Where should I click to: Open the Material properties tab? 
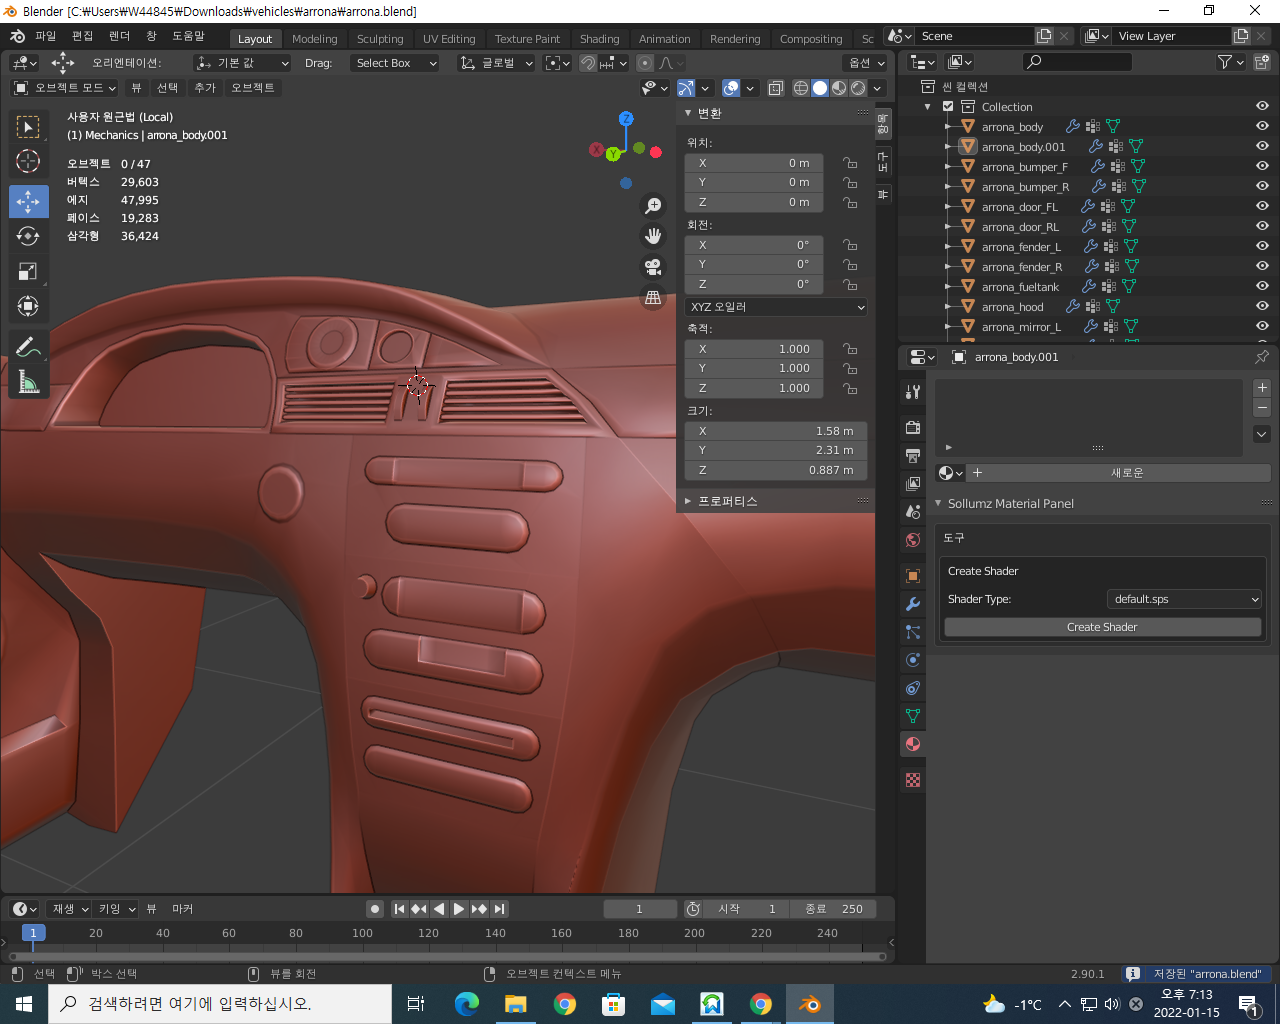point(912,744)
